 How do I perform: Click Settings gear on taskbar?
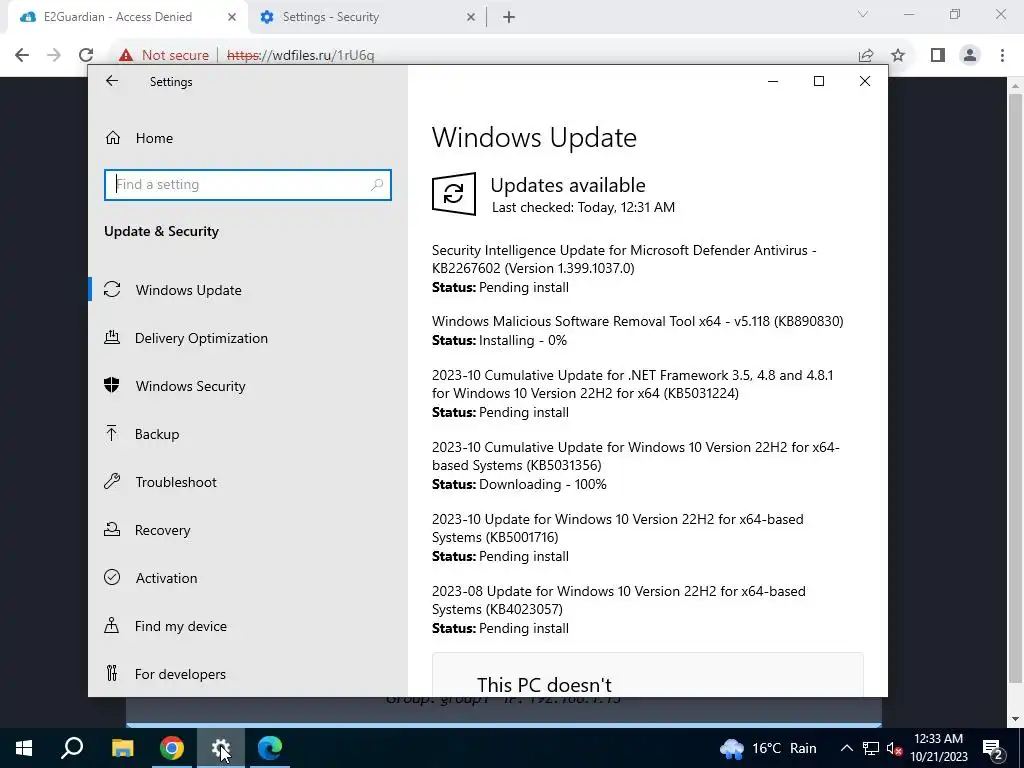click(x=221, y=748)
